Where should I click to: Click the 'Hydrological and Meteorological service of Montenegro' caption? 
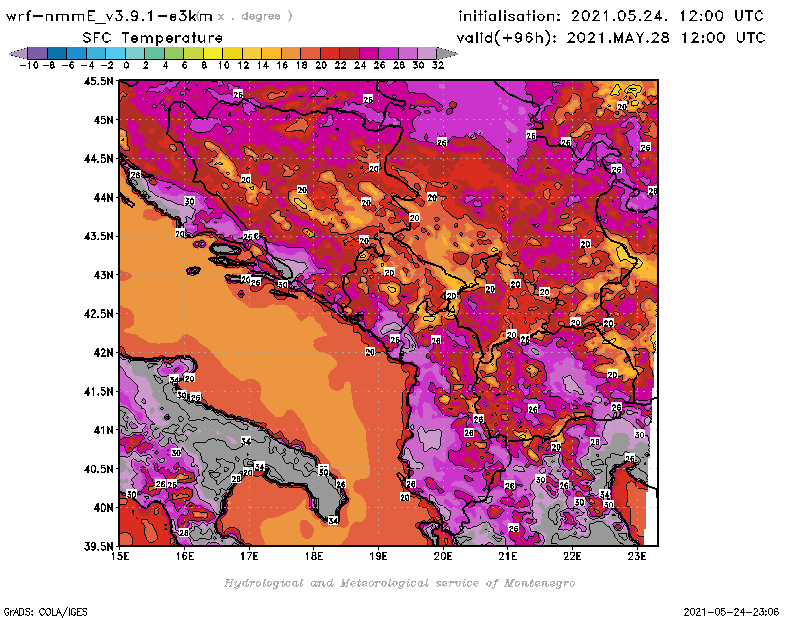click(x=399, y=583)
